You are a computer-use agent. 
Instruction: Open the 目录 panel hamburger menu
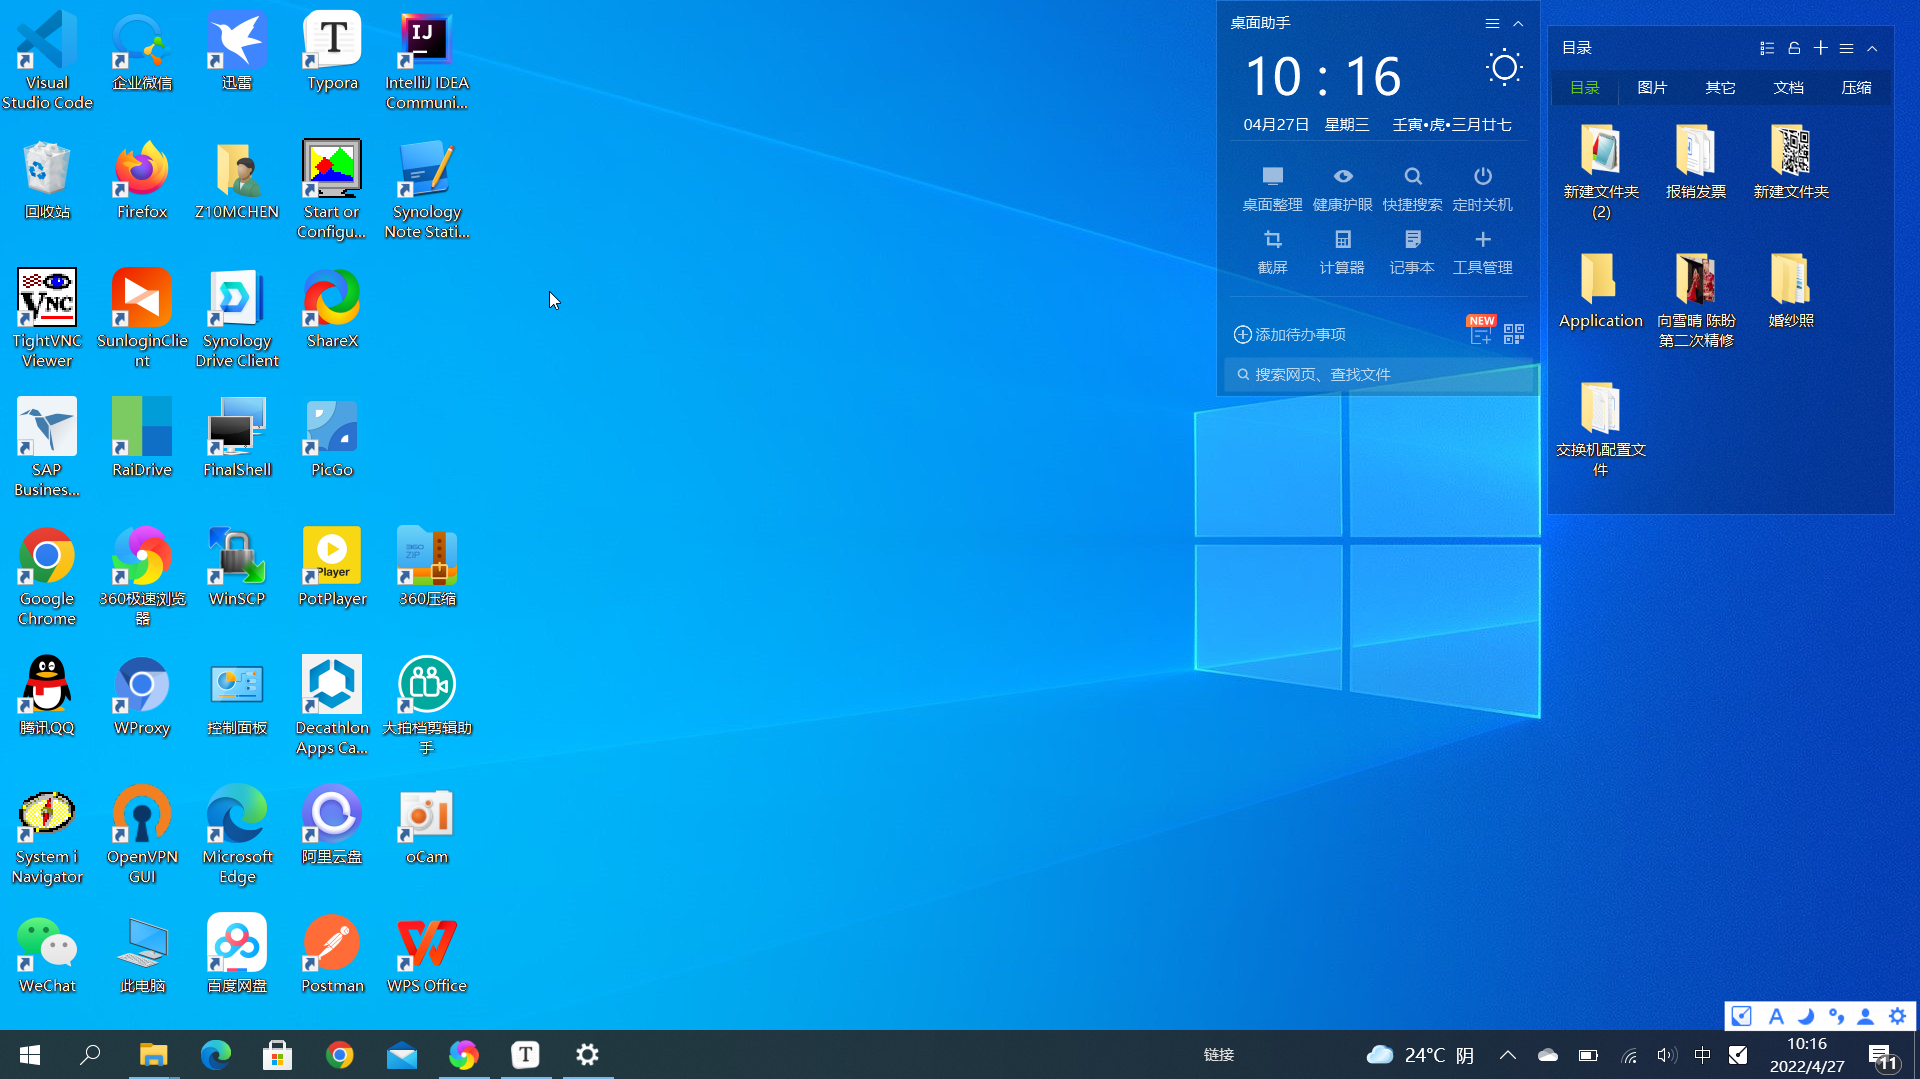[1846, 48]
